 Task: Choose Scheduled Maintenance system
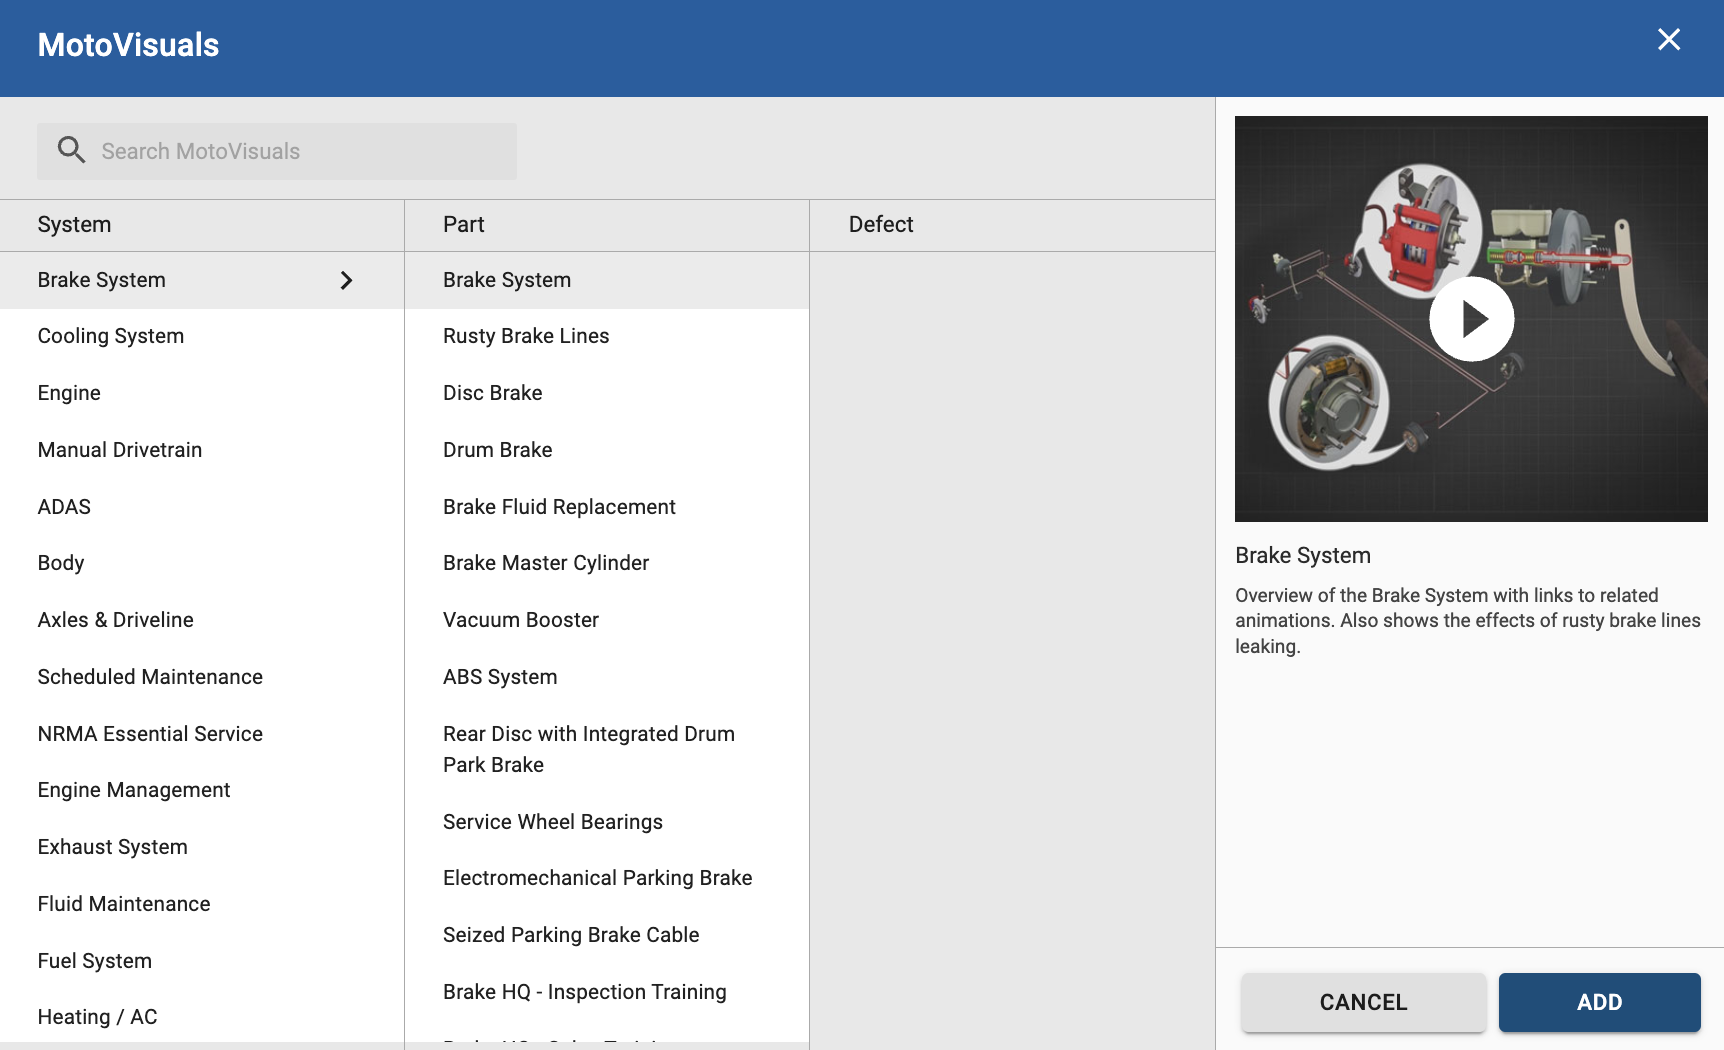tap(202, 677)
